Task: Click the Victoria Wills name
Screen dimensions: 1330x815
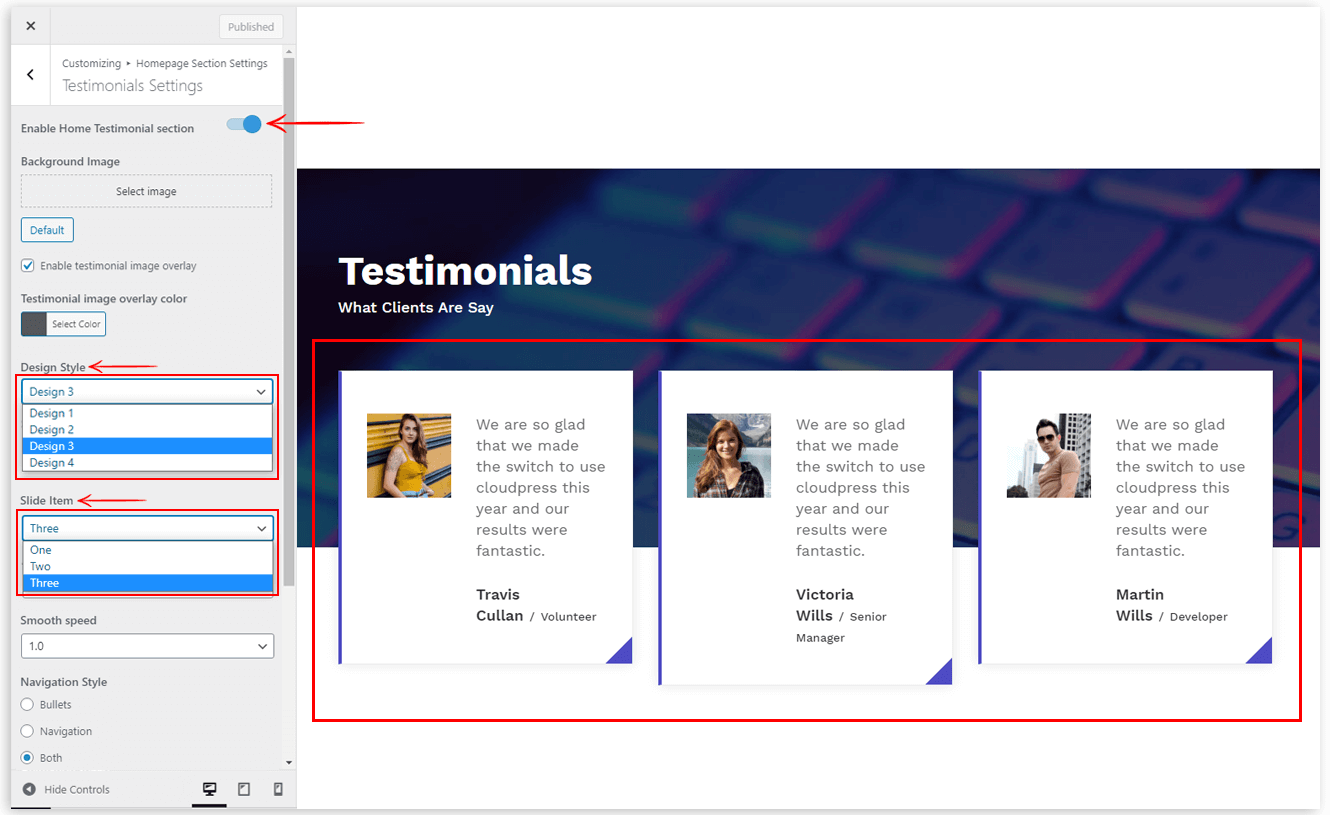Action: 825,605
